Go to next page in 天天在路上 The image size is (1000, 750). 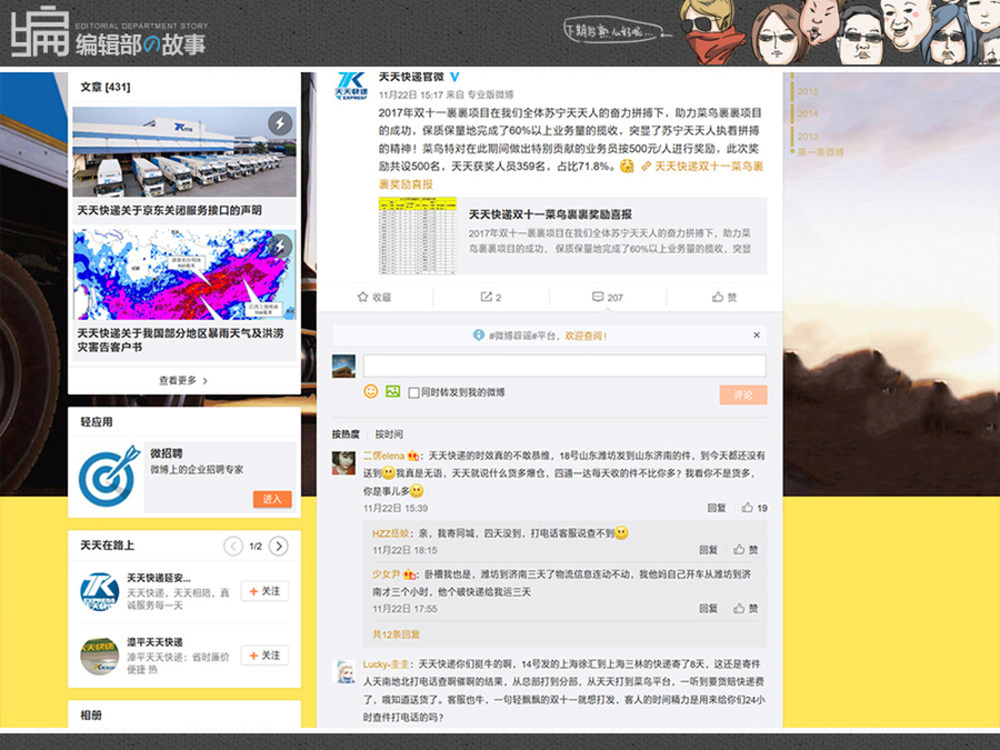tap(279, 546)
